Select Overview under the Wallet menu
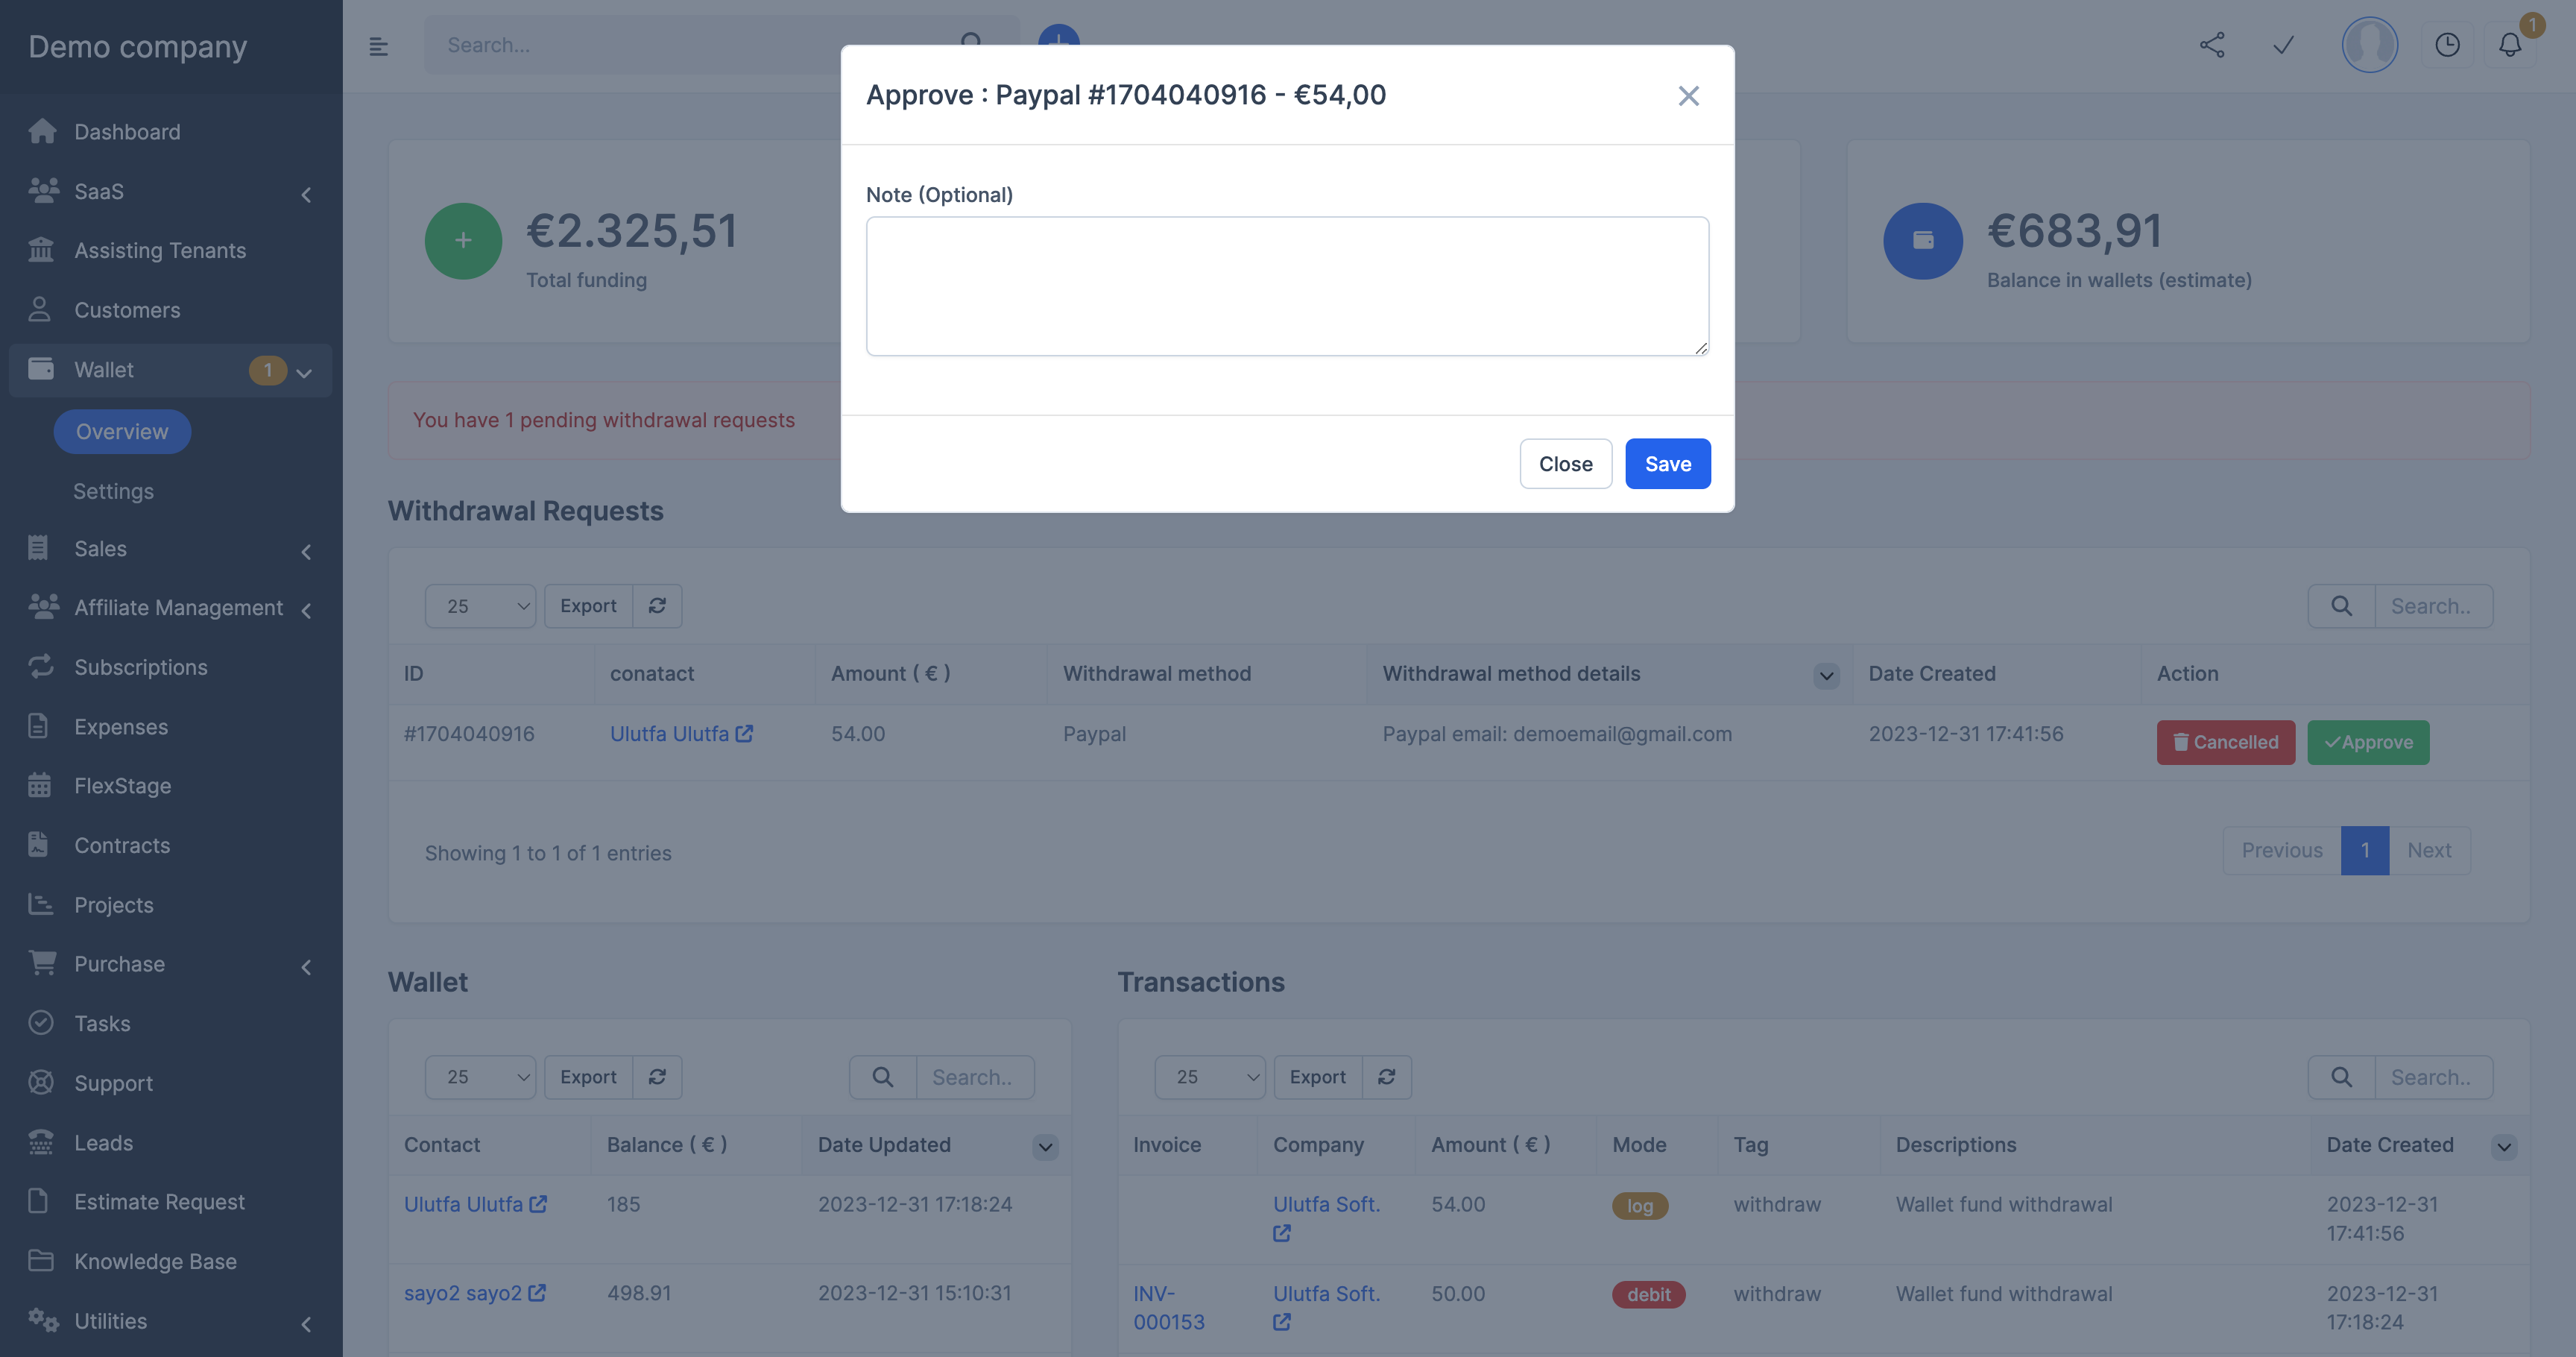The image size is (2576, 1357). click(121, 431)
